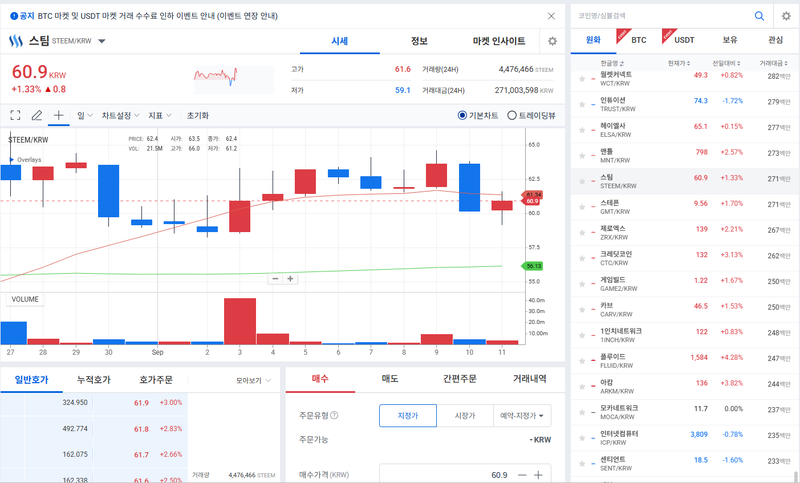The width and height of the screenshot is (800, 483).
Task: Select the 매수 buy tab
Action: 320,379
